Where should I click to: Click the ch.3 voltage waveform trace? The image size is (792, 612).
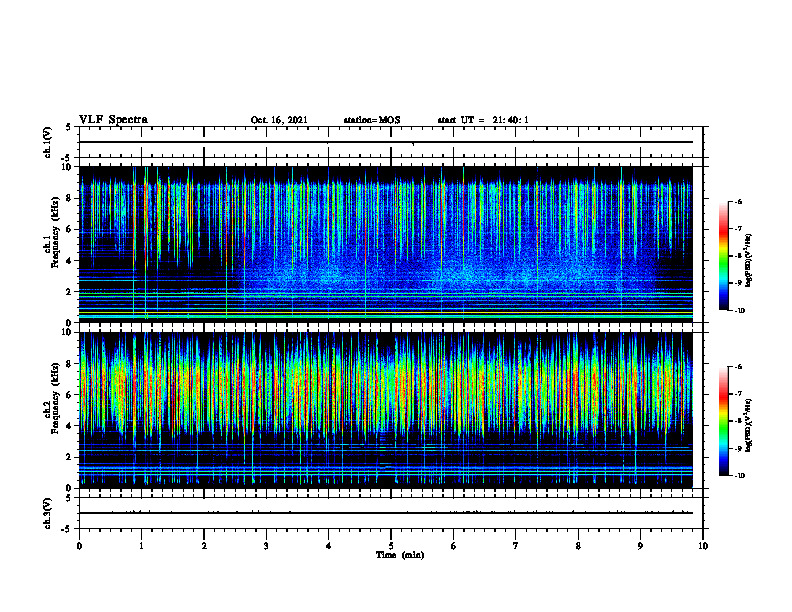(x=386, y=513)
